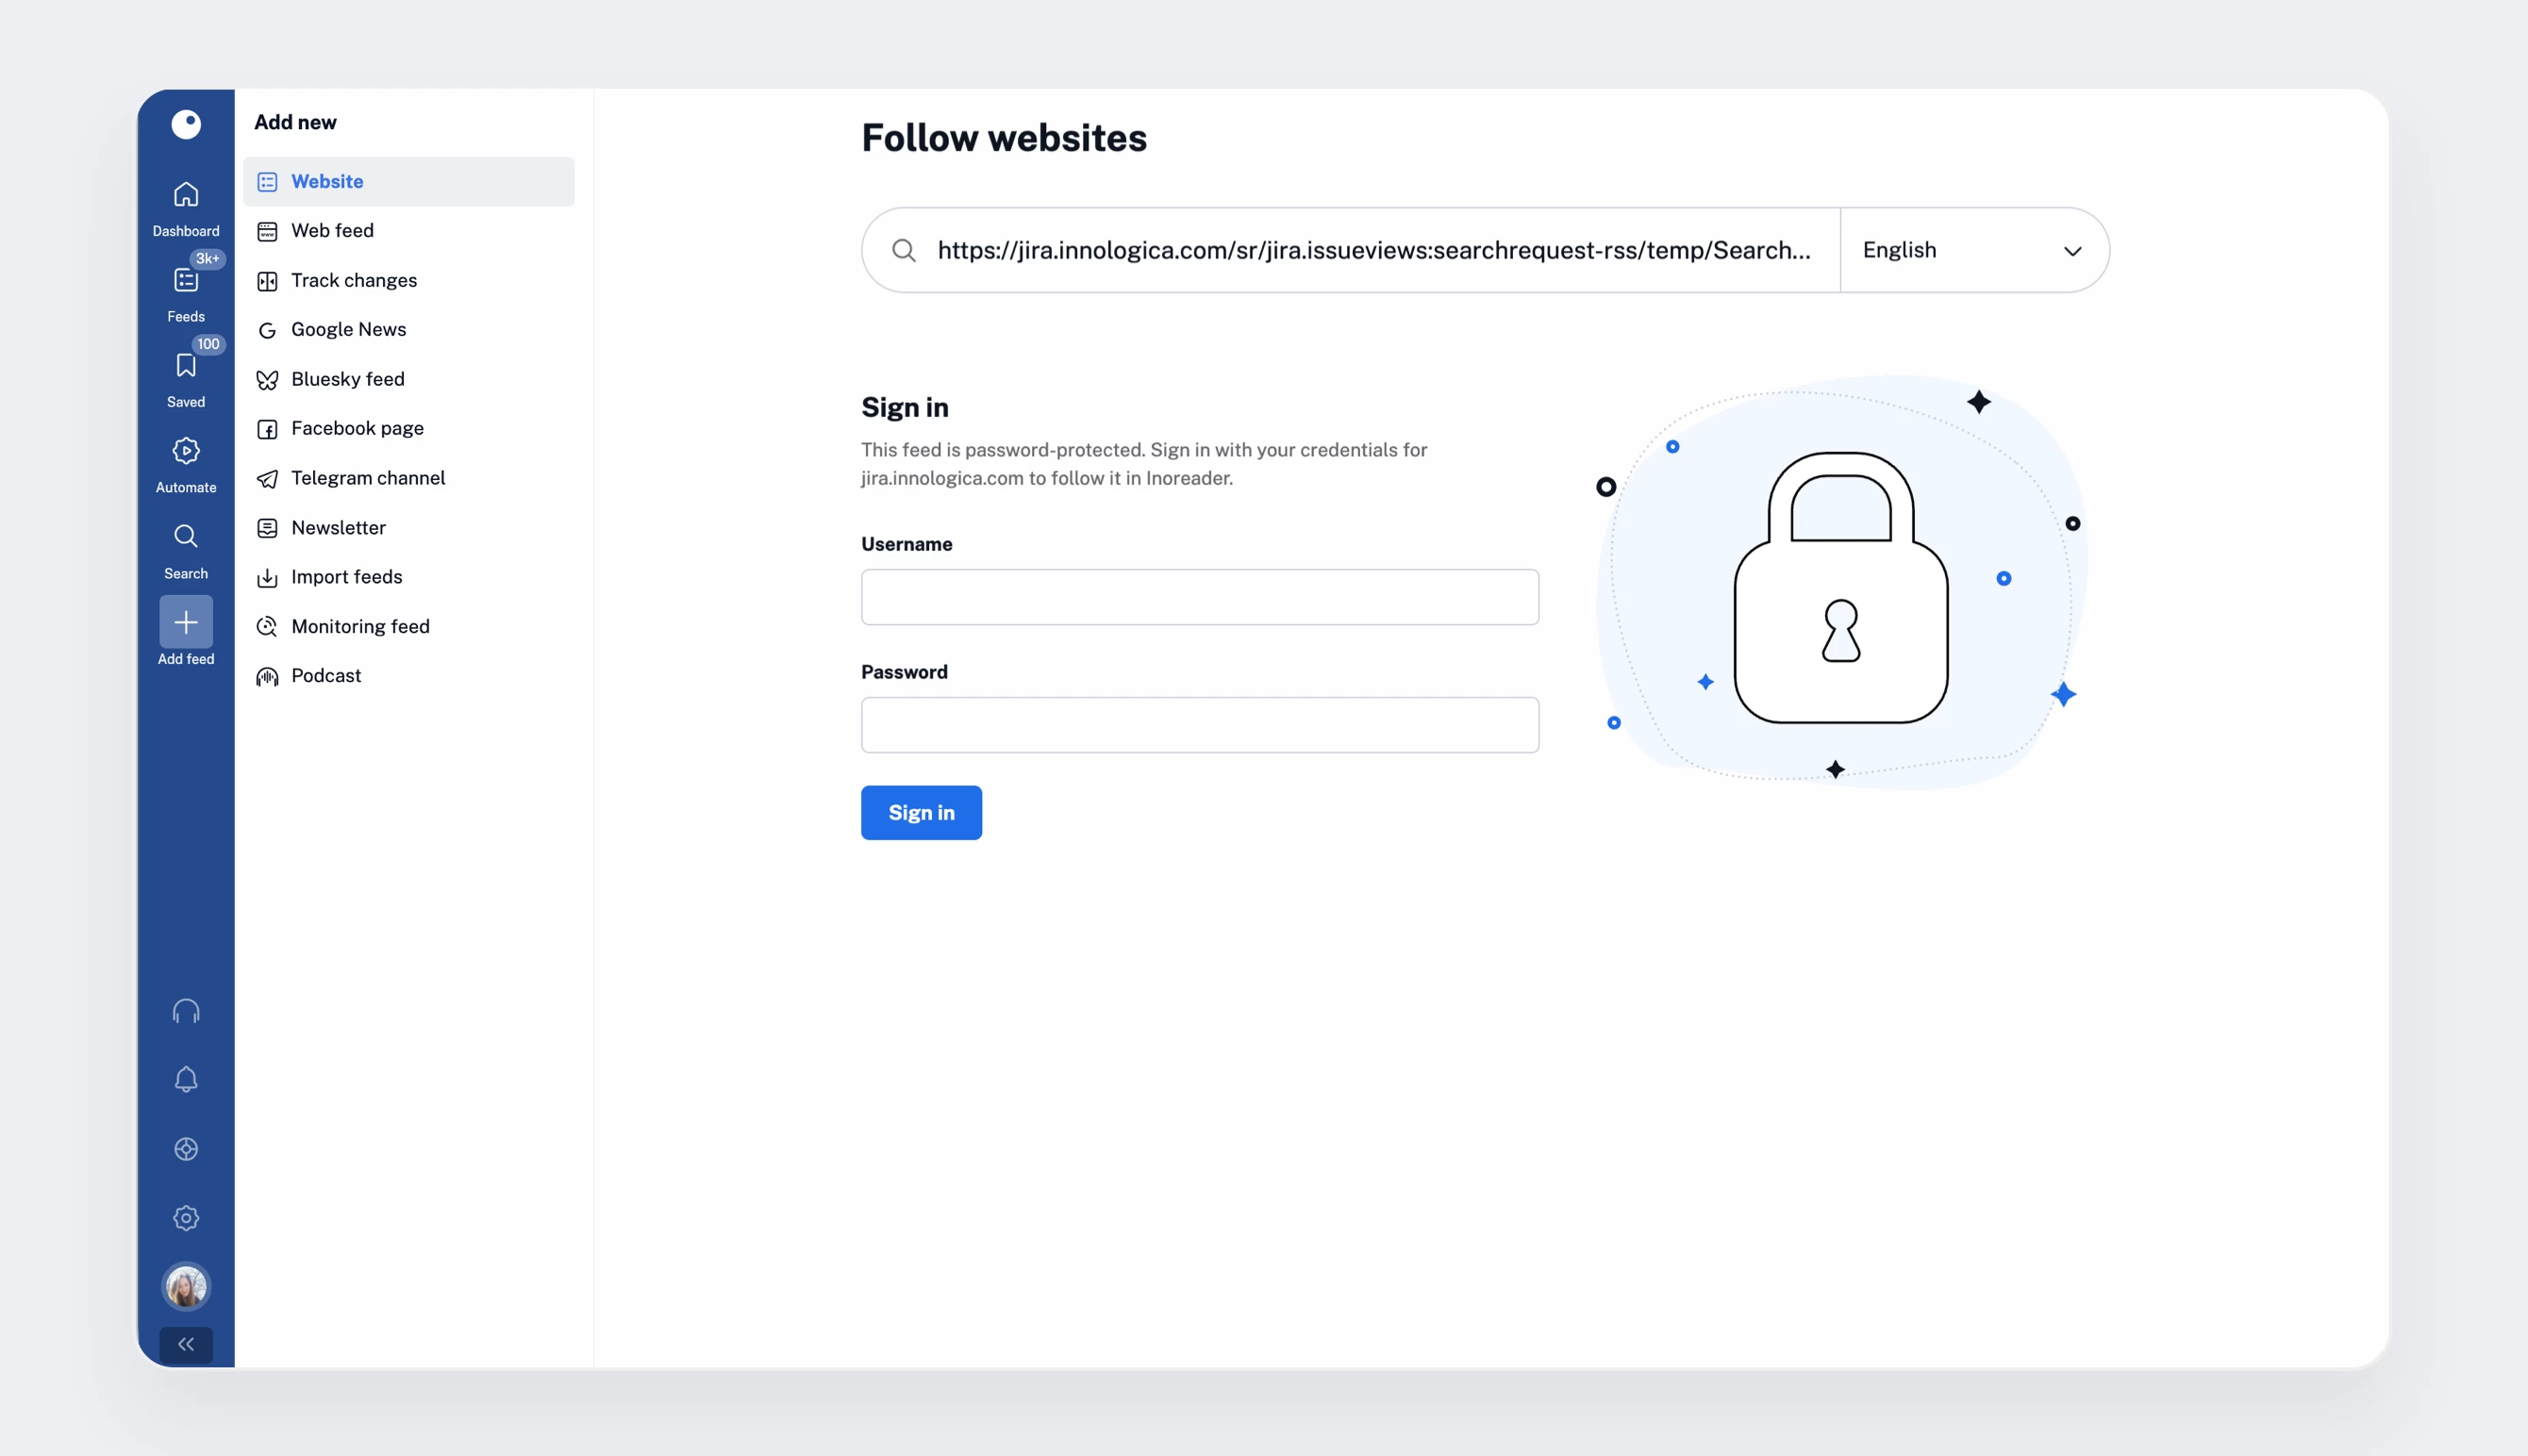Collapse the sidebar with double chevron

186,1345
